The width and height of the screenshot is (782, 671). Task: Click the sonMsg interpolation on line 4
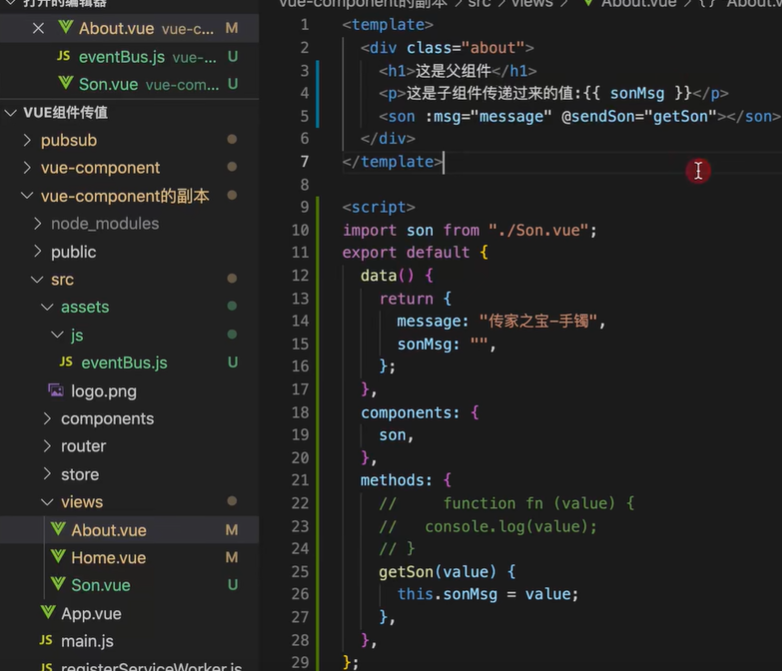[637, 93]
